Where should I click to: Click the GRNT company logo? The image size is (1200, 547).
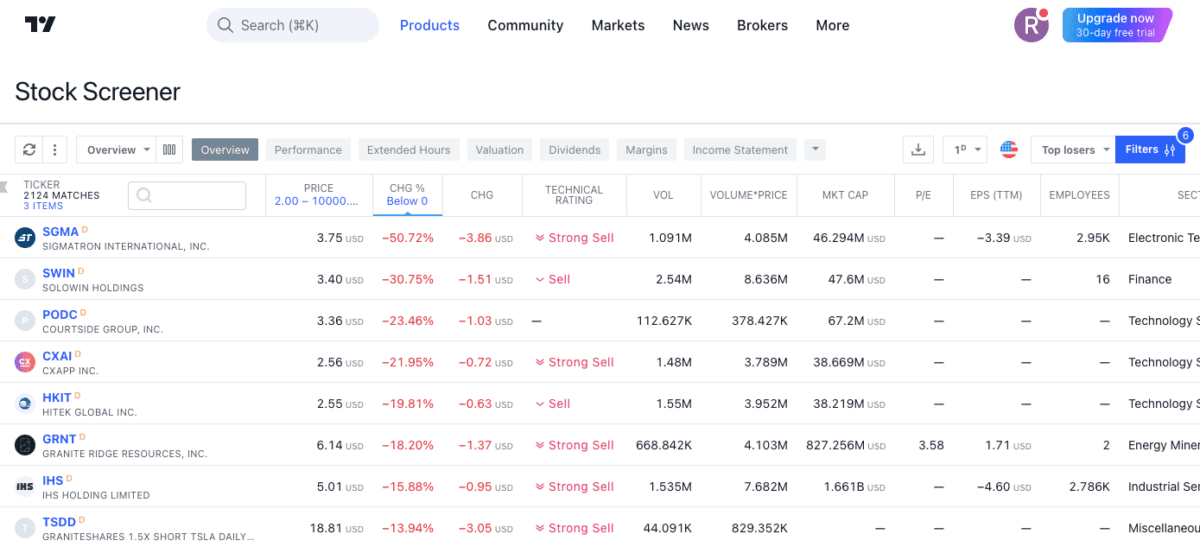point(25,445)
